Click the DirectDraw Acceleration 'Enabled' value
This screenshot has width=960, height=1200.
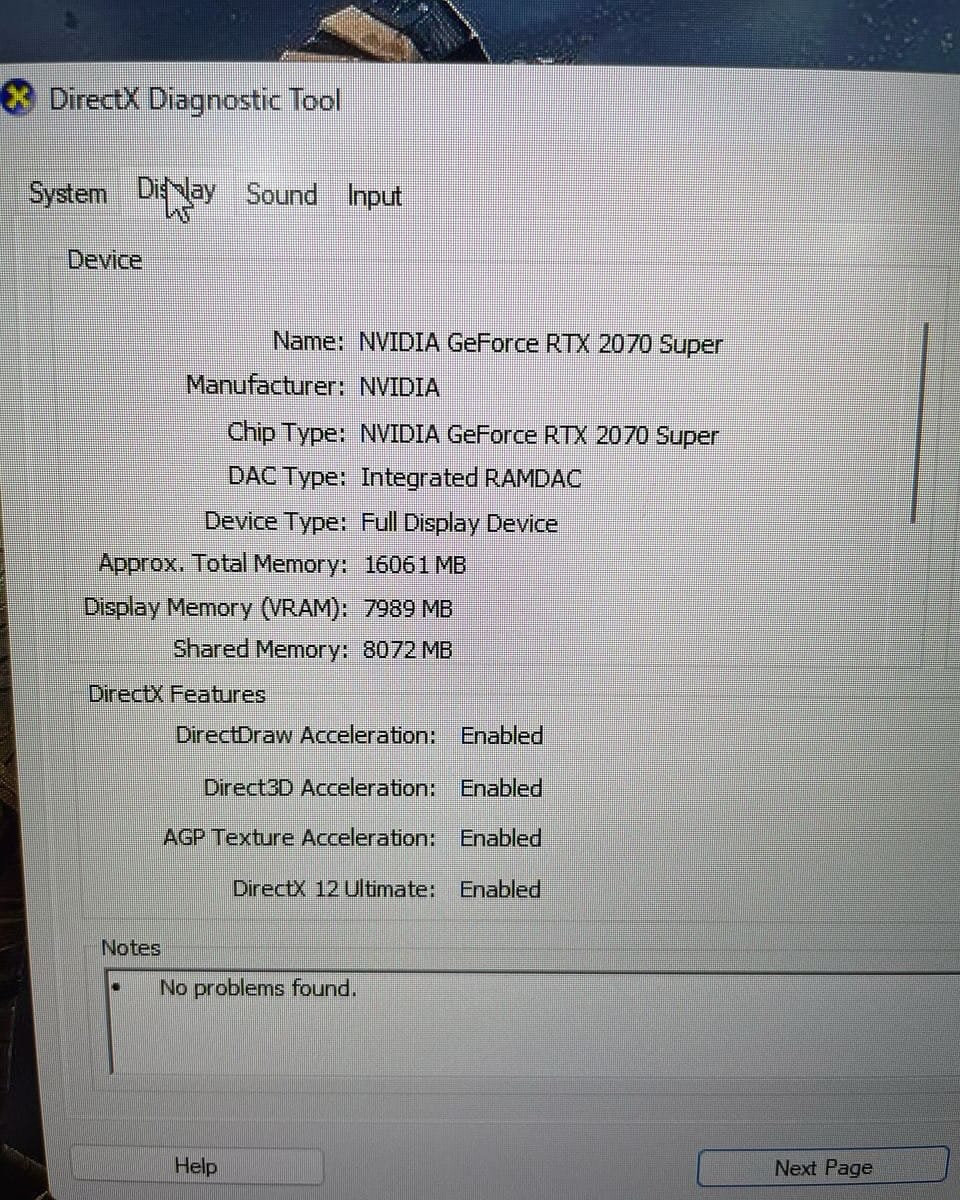(502, 736)
